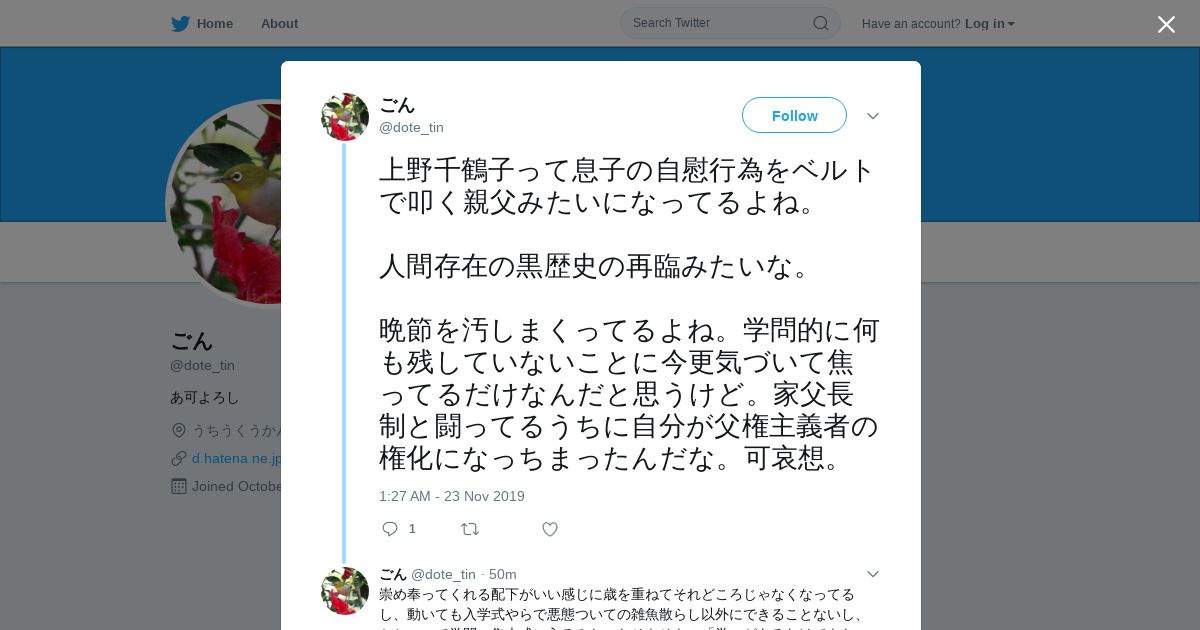The height and width of the screenshot is (630, 1200).
Task: Follow the ごん account
Action: (x=794, y=115)
